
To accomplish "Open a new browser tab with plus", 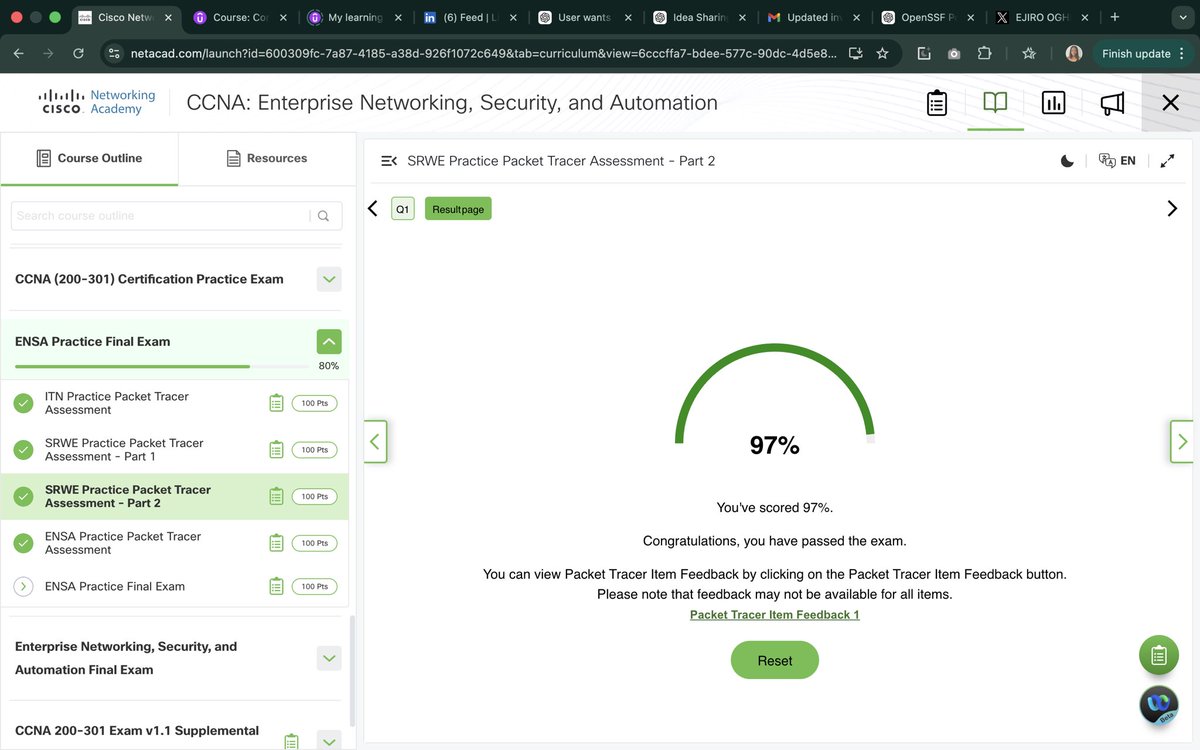I will 1114,17.
